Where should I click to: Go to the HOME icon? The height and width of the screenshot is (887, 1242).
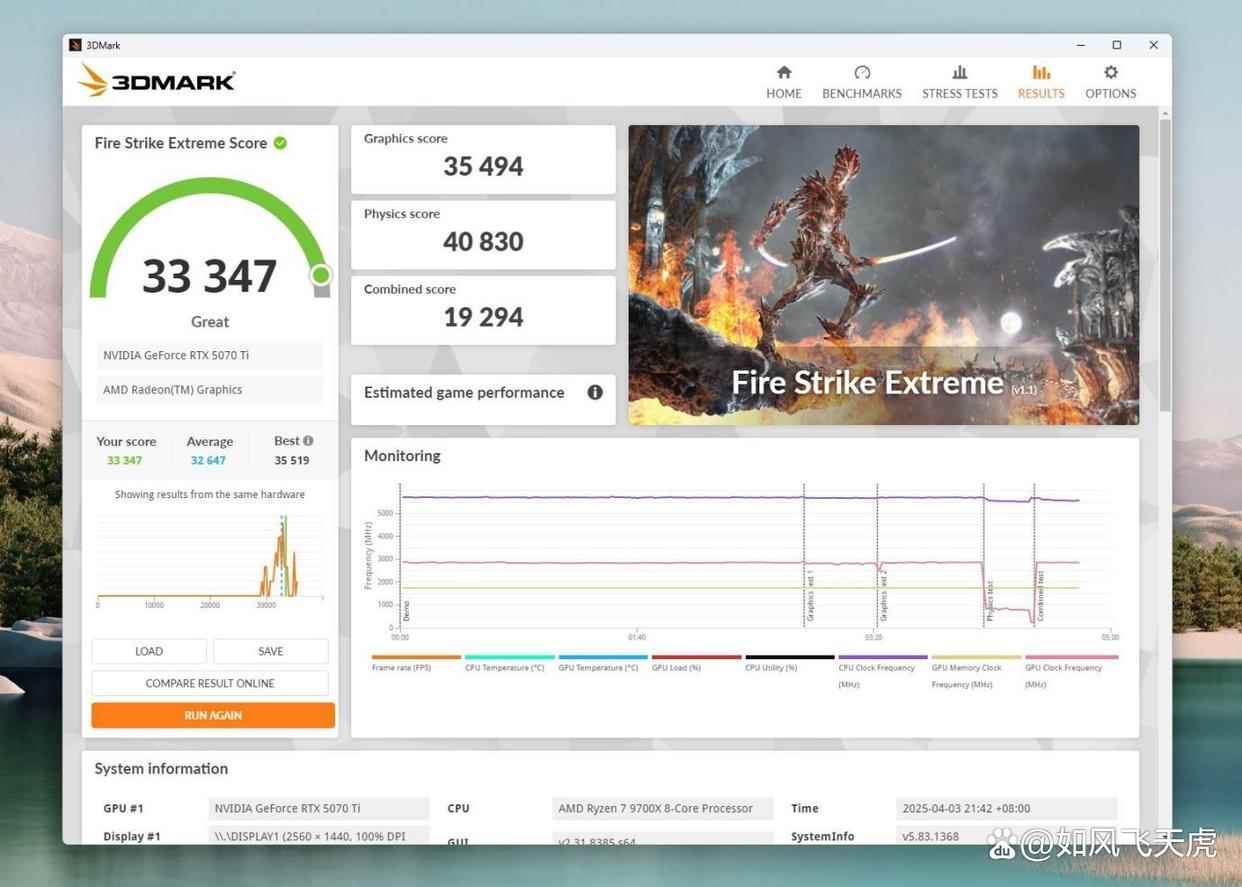(784, 73)
